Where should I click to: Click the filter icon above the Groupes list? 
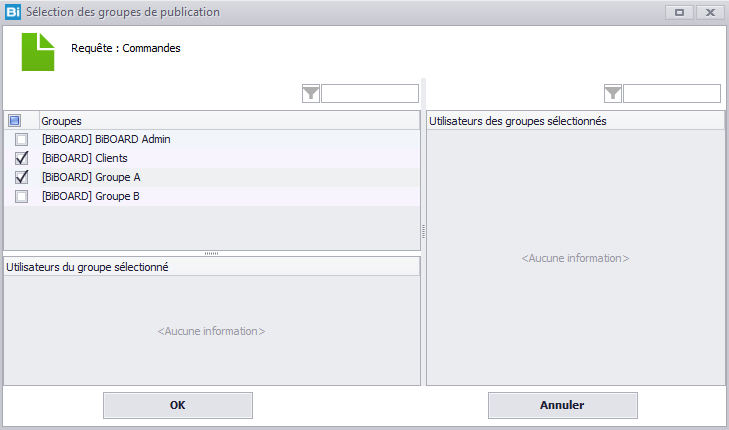(x=311, y=93)
